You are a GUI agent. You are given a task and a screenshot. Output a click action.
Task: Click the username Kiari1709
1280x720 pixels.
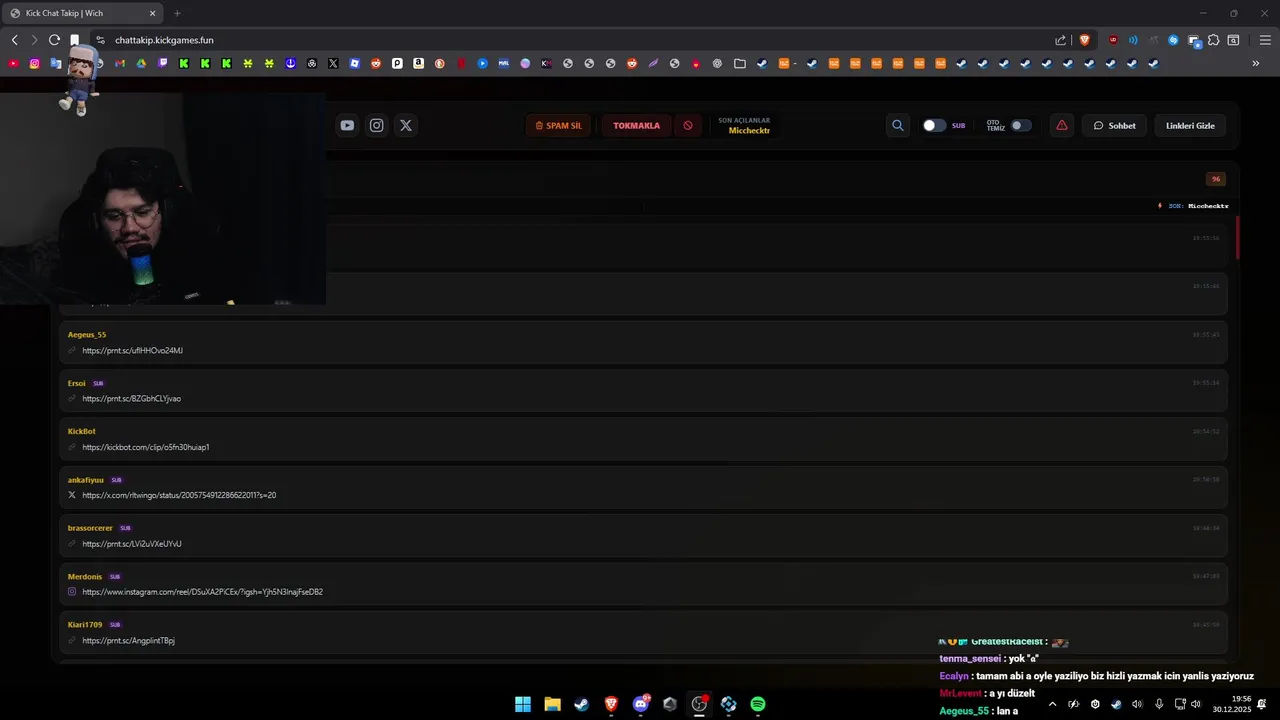click(x=85, y=624)
